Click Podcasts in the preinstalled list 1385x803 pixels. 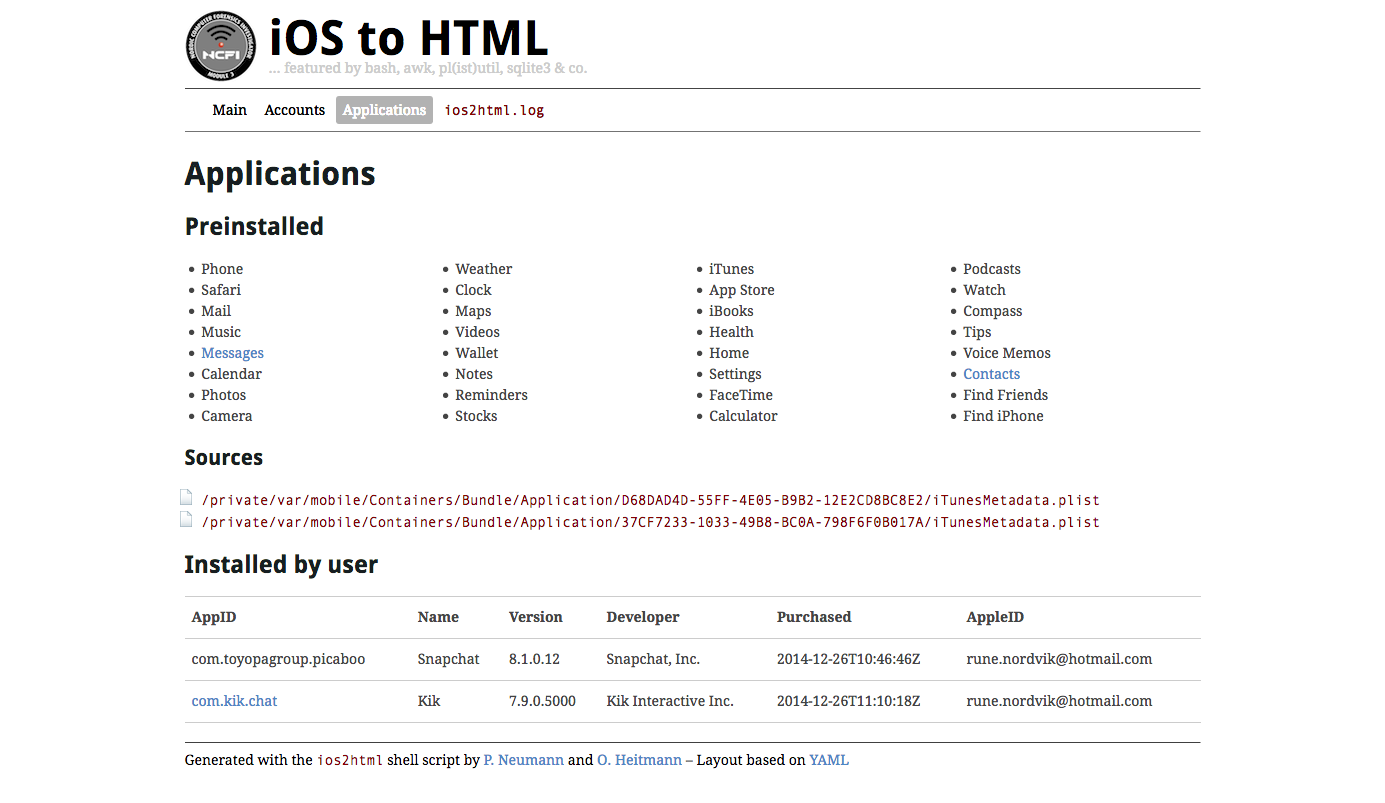coord(992,269)
